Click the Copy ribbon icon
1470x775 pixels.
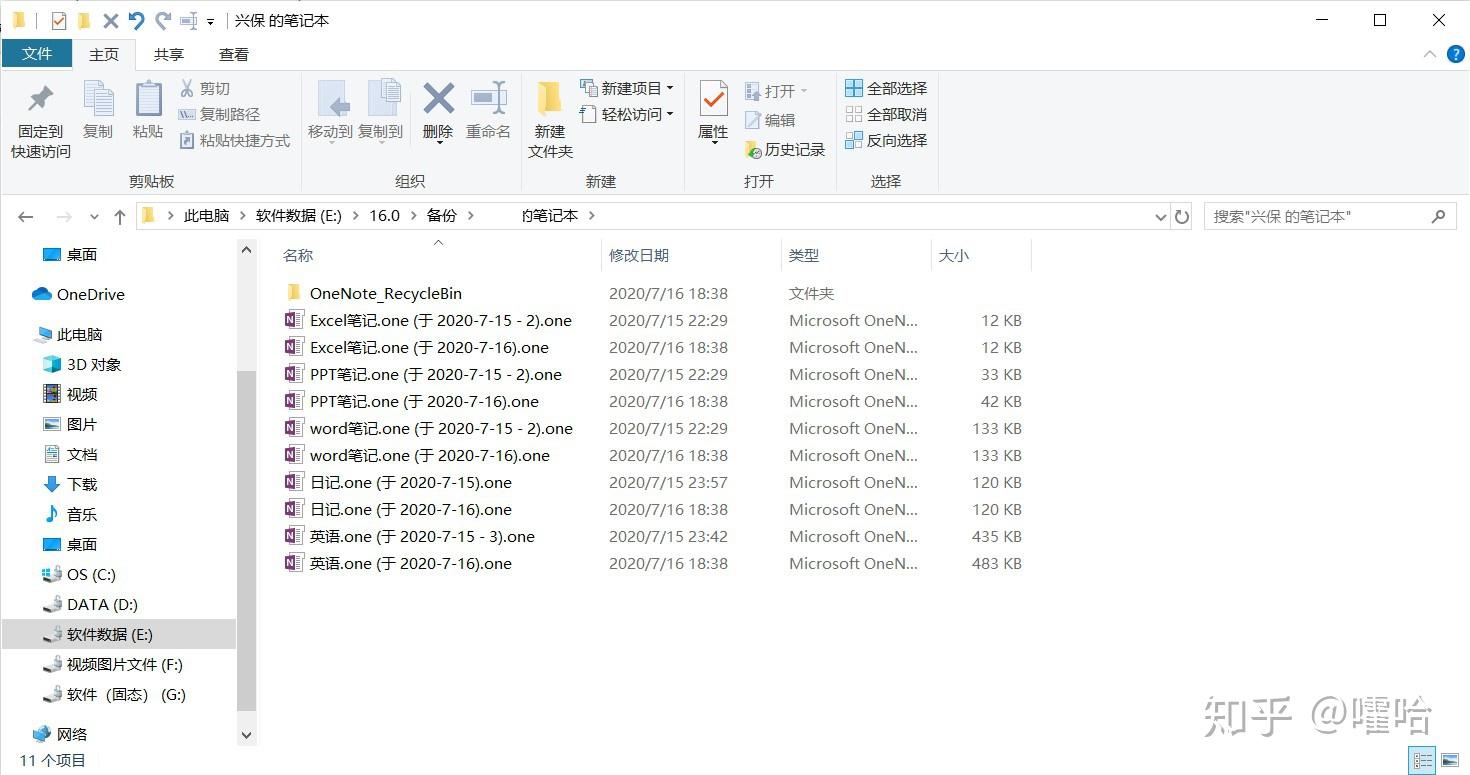pos(98,110)
